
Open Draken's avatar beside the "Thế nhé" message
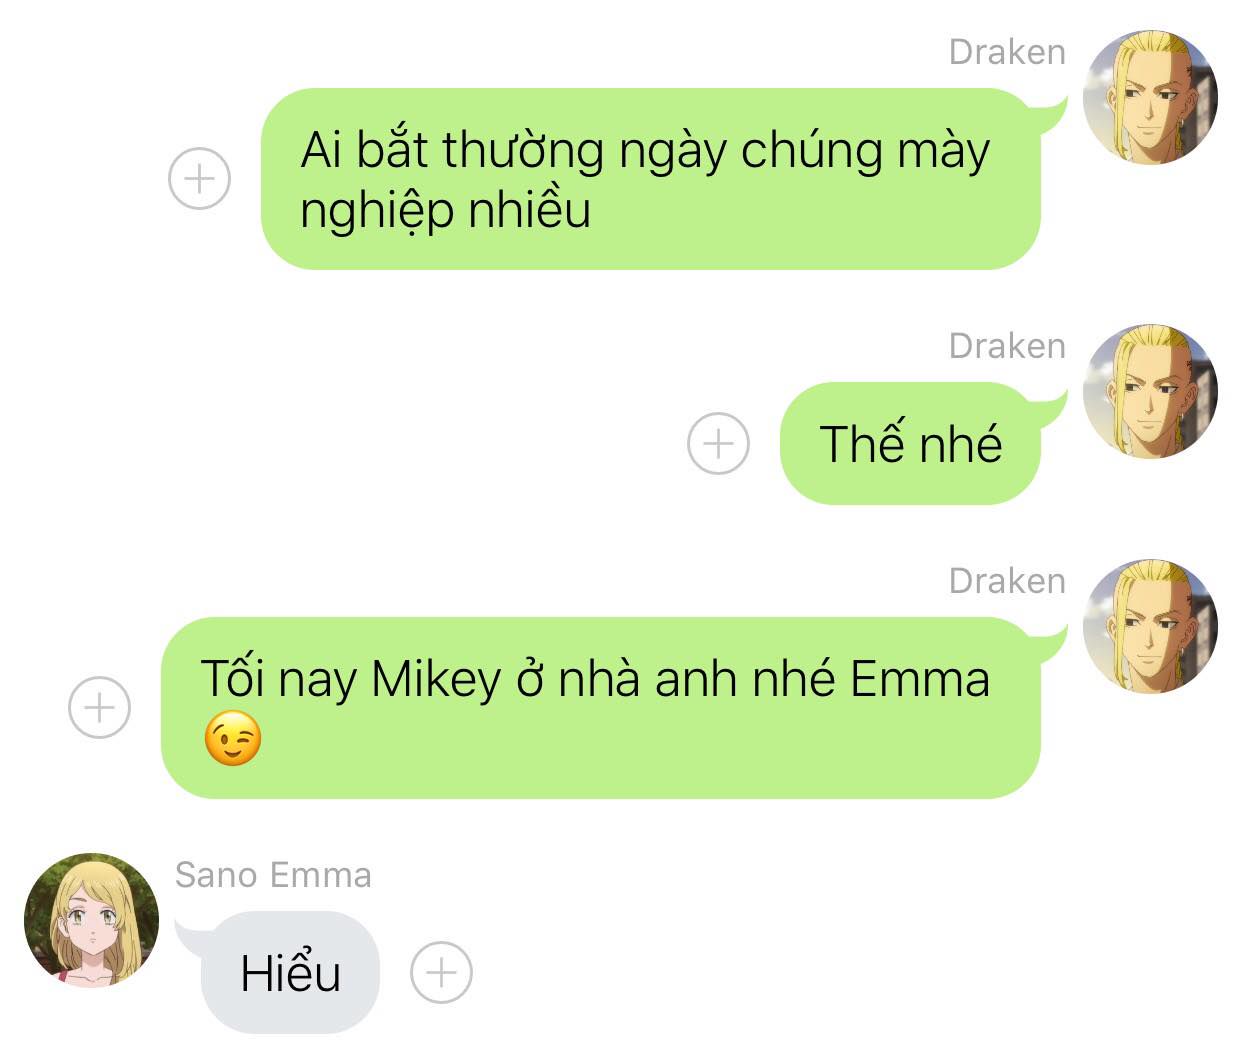tap(1150, 391)
